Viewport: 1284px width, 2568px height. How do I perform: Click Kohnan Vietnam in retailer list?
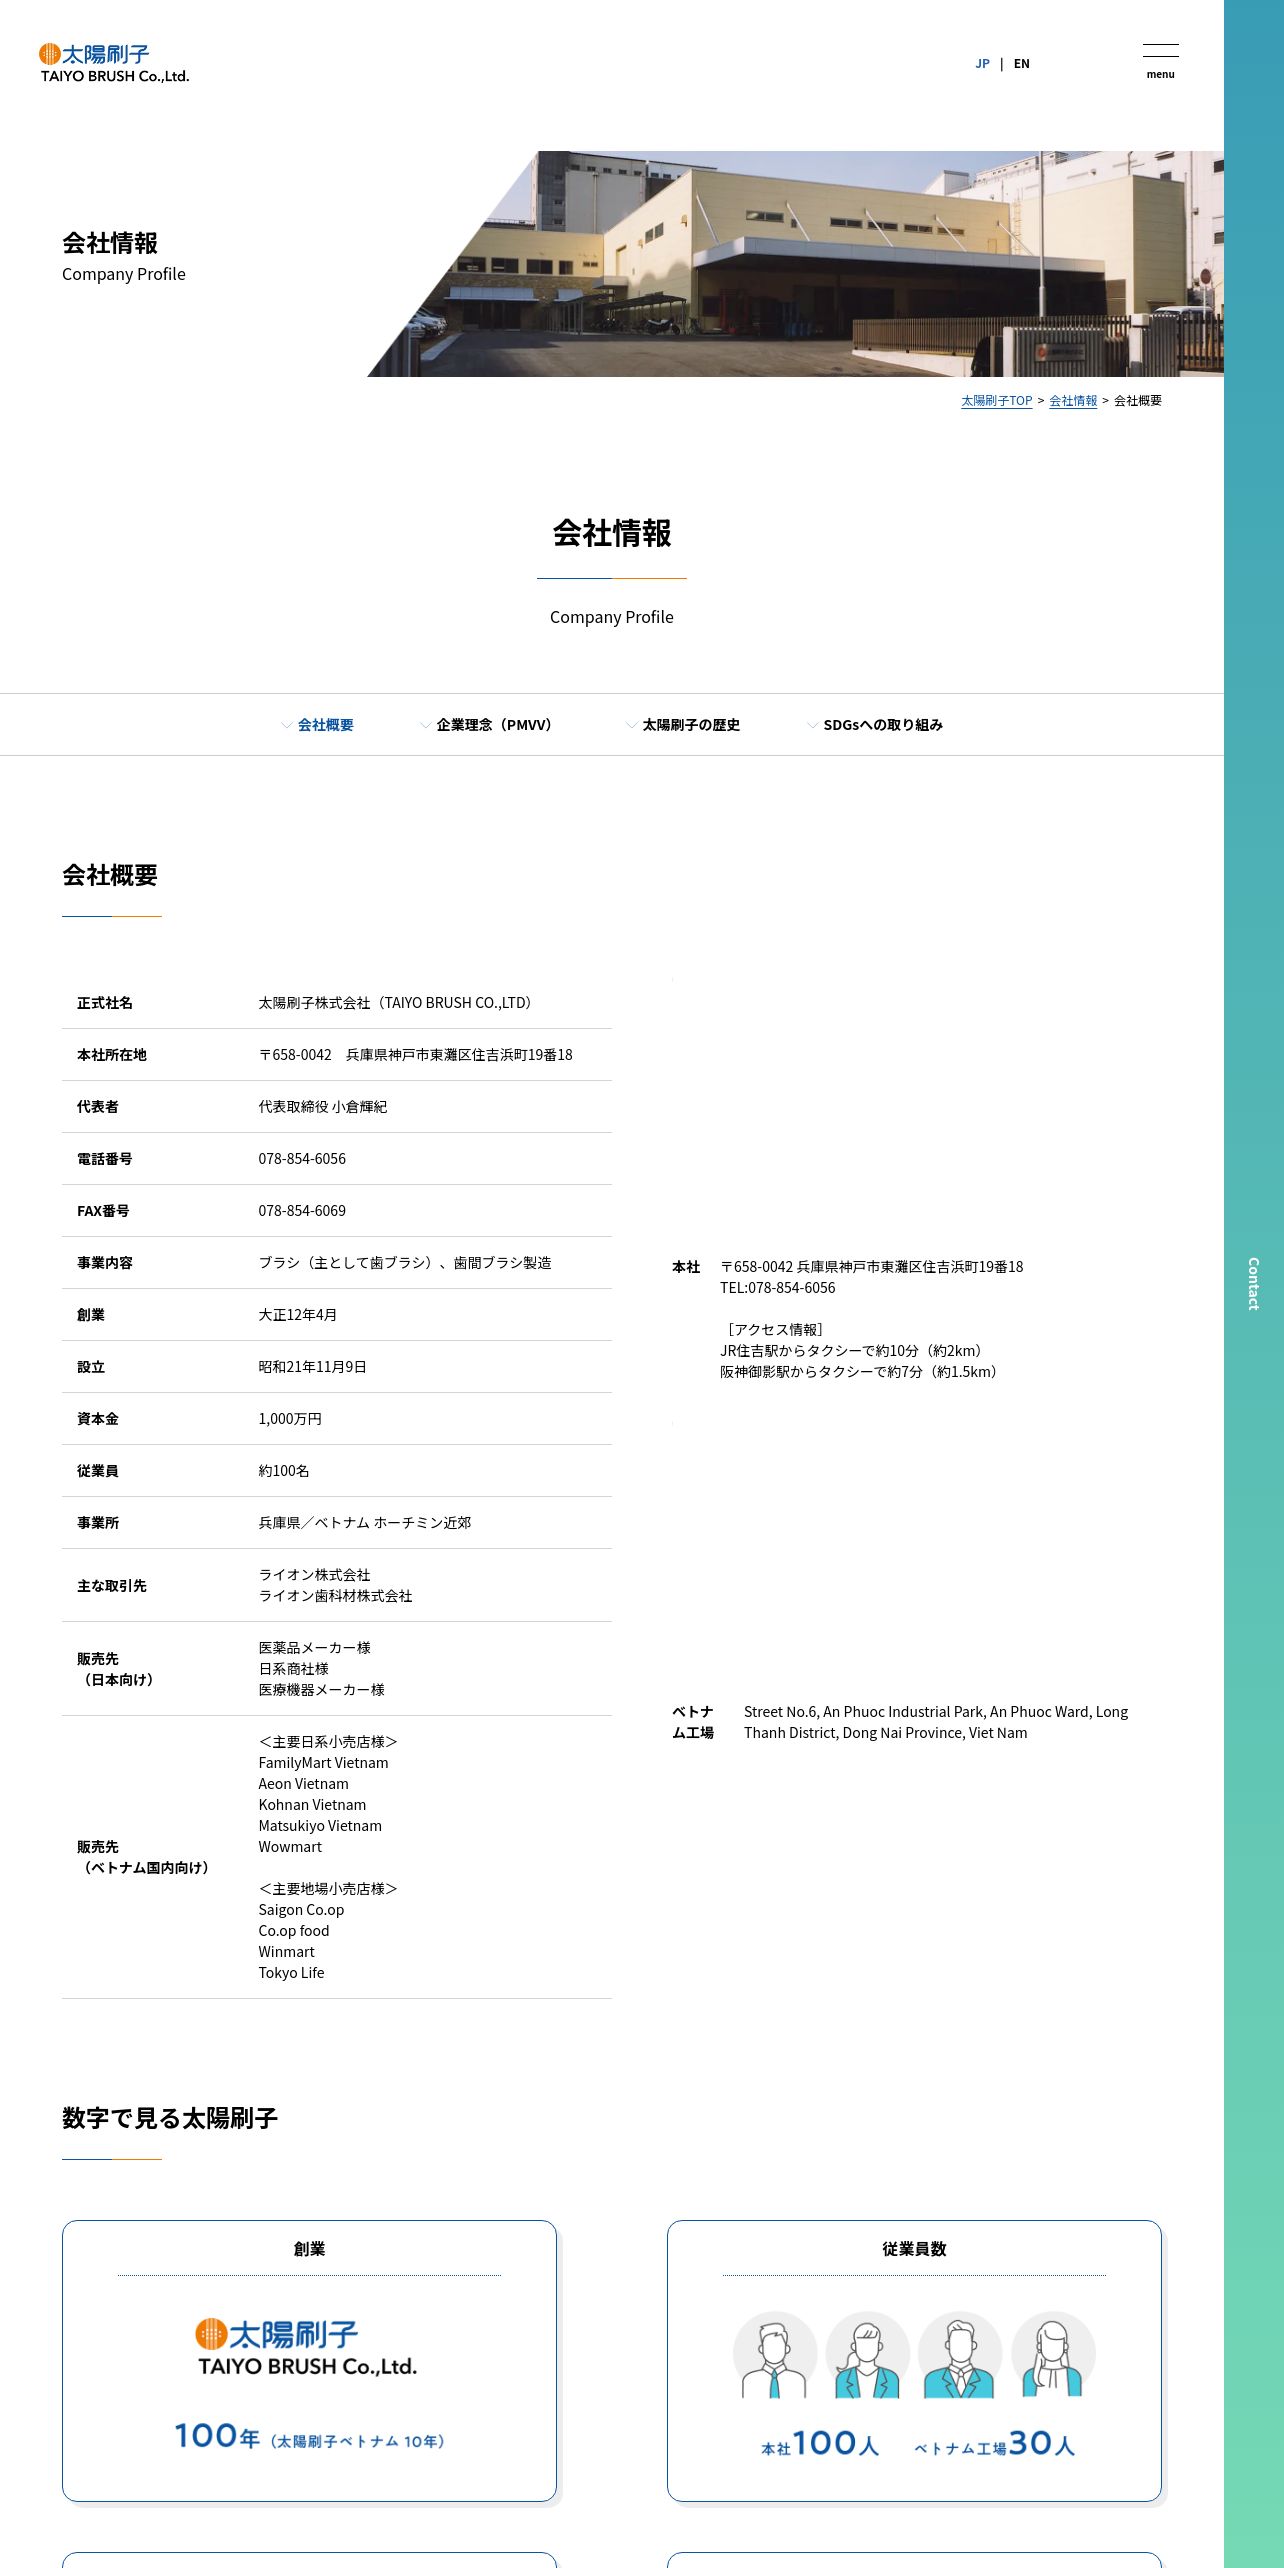click(x=312, y=1805)
